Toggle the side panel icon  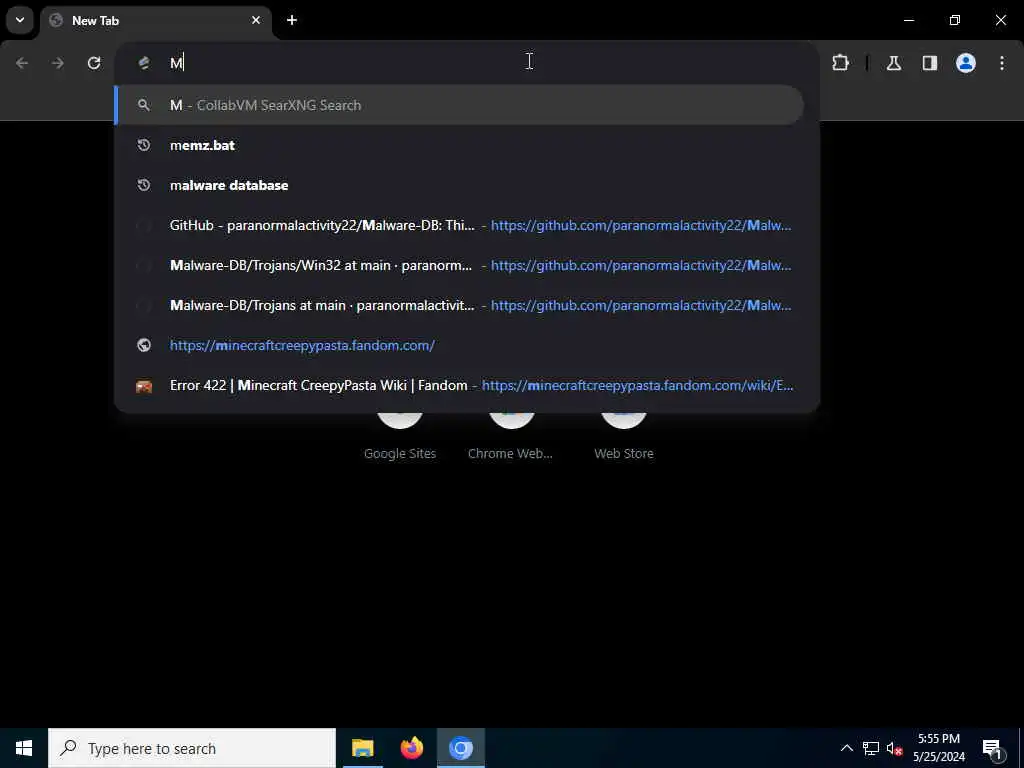(x=930, y=63)
